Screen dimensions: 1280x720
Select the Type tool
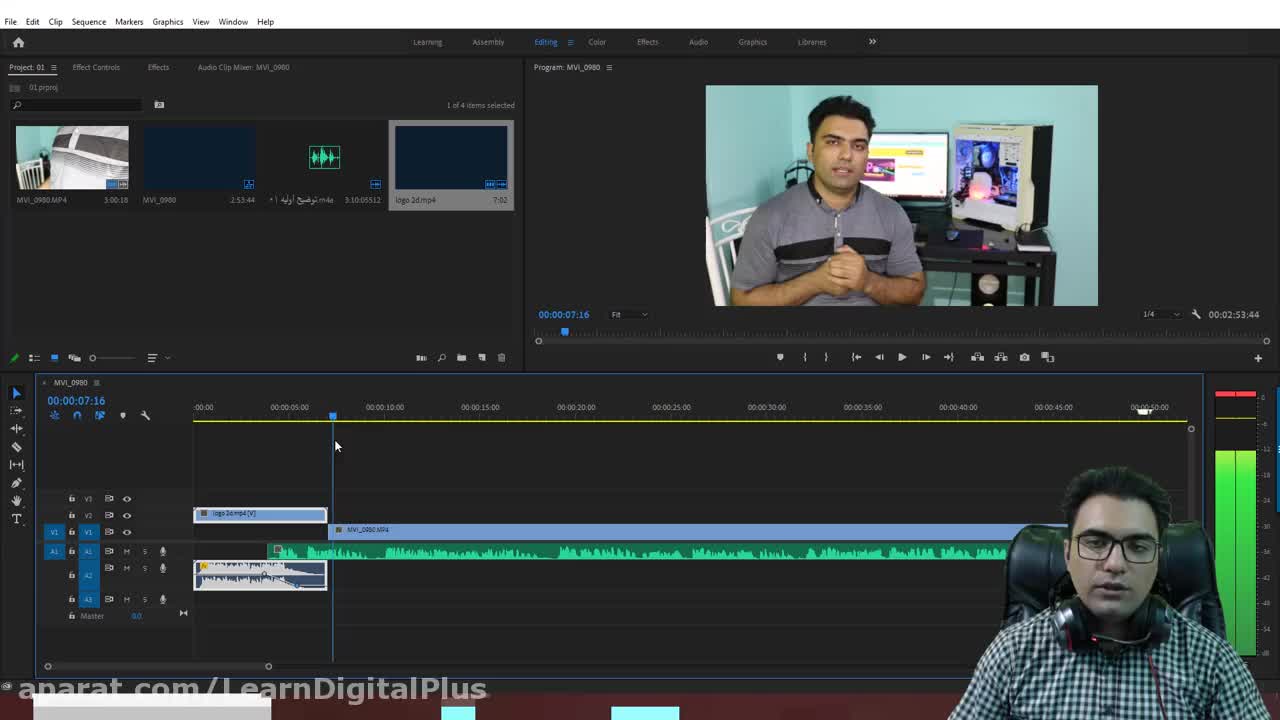16,519
